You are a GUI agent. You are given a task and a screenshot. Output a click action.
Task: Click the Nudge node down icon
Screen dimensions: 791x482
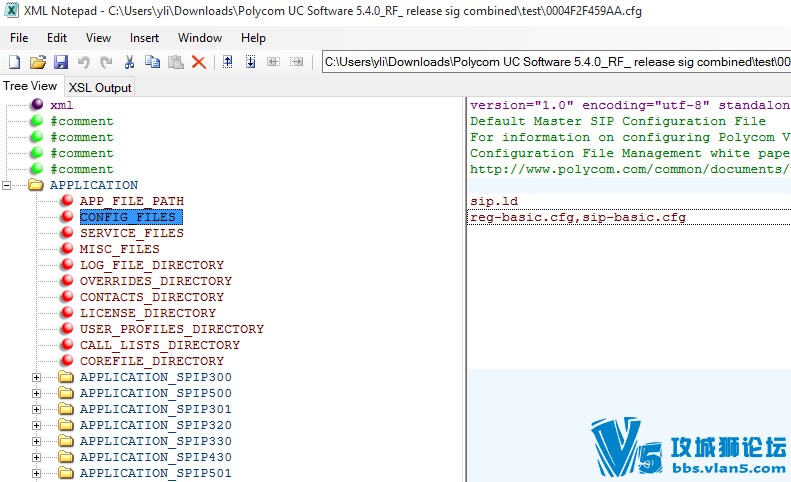pyautogui.click(x=251, y=62)
